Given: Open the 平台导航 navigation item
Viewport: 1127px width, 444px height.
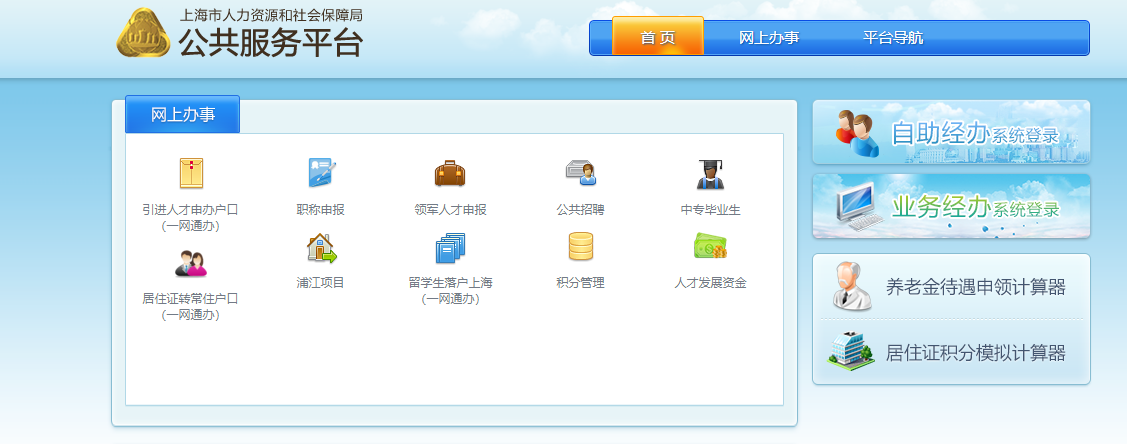Looking at the screenshot, I should coord(893,38).
